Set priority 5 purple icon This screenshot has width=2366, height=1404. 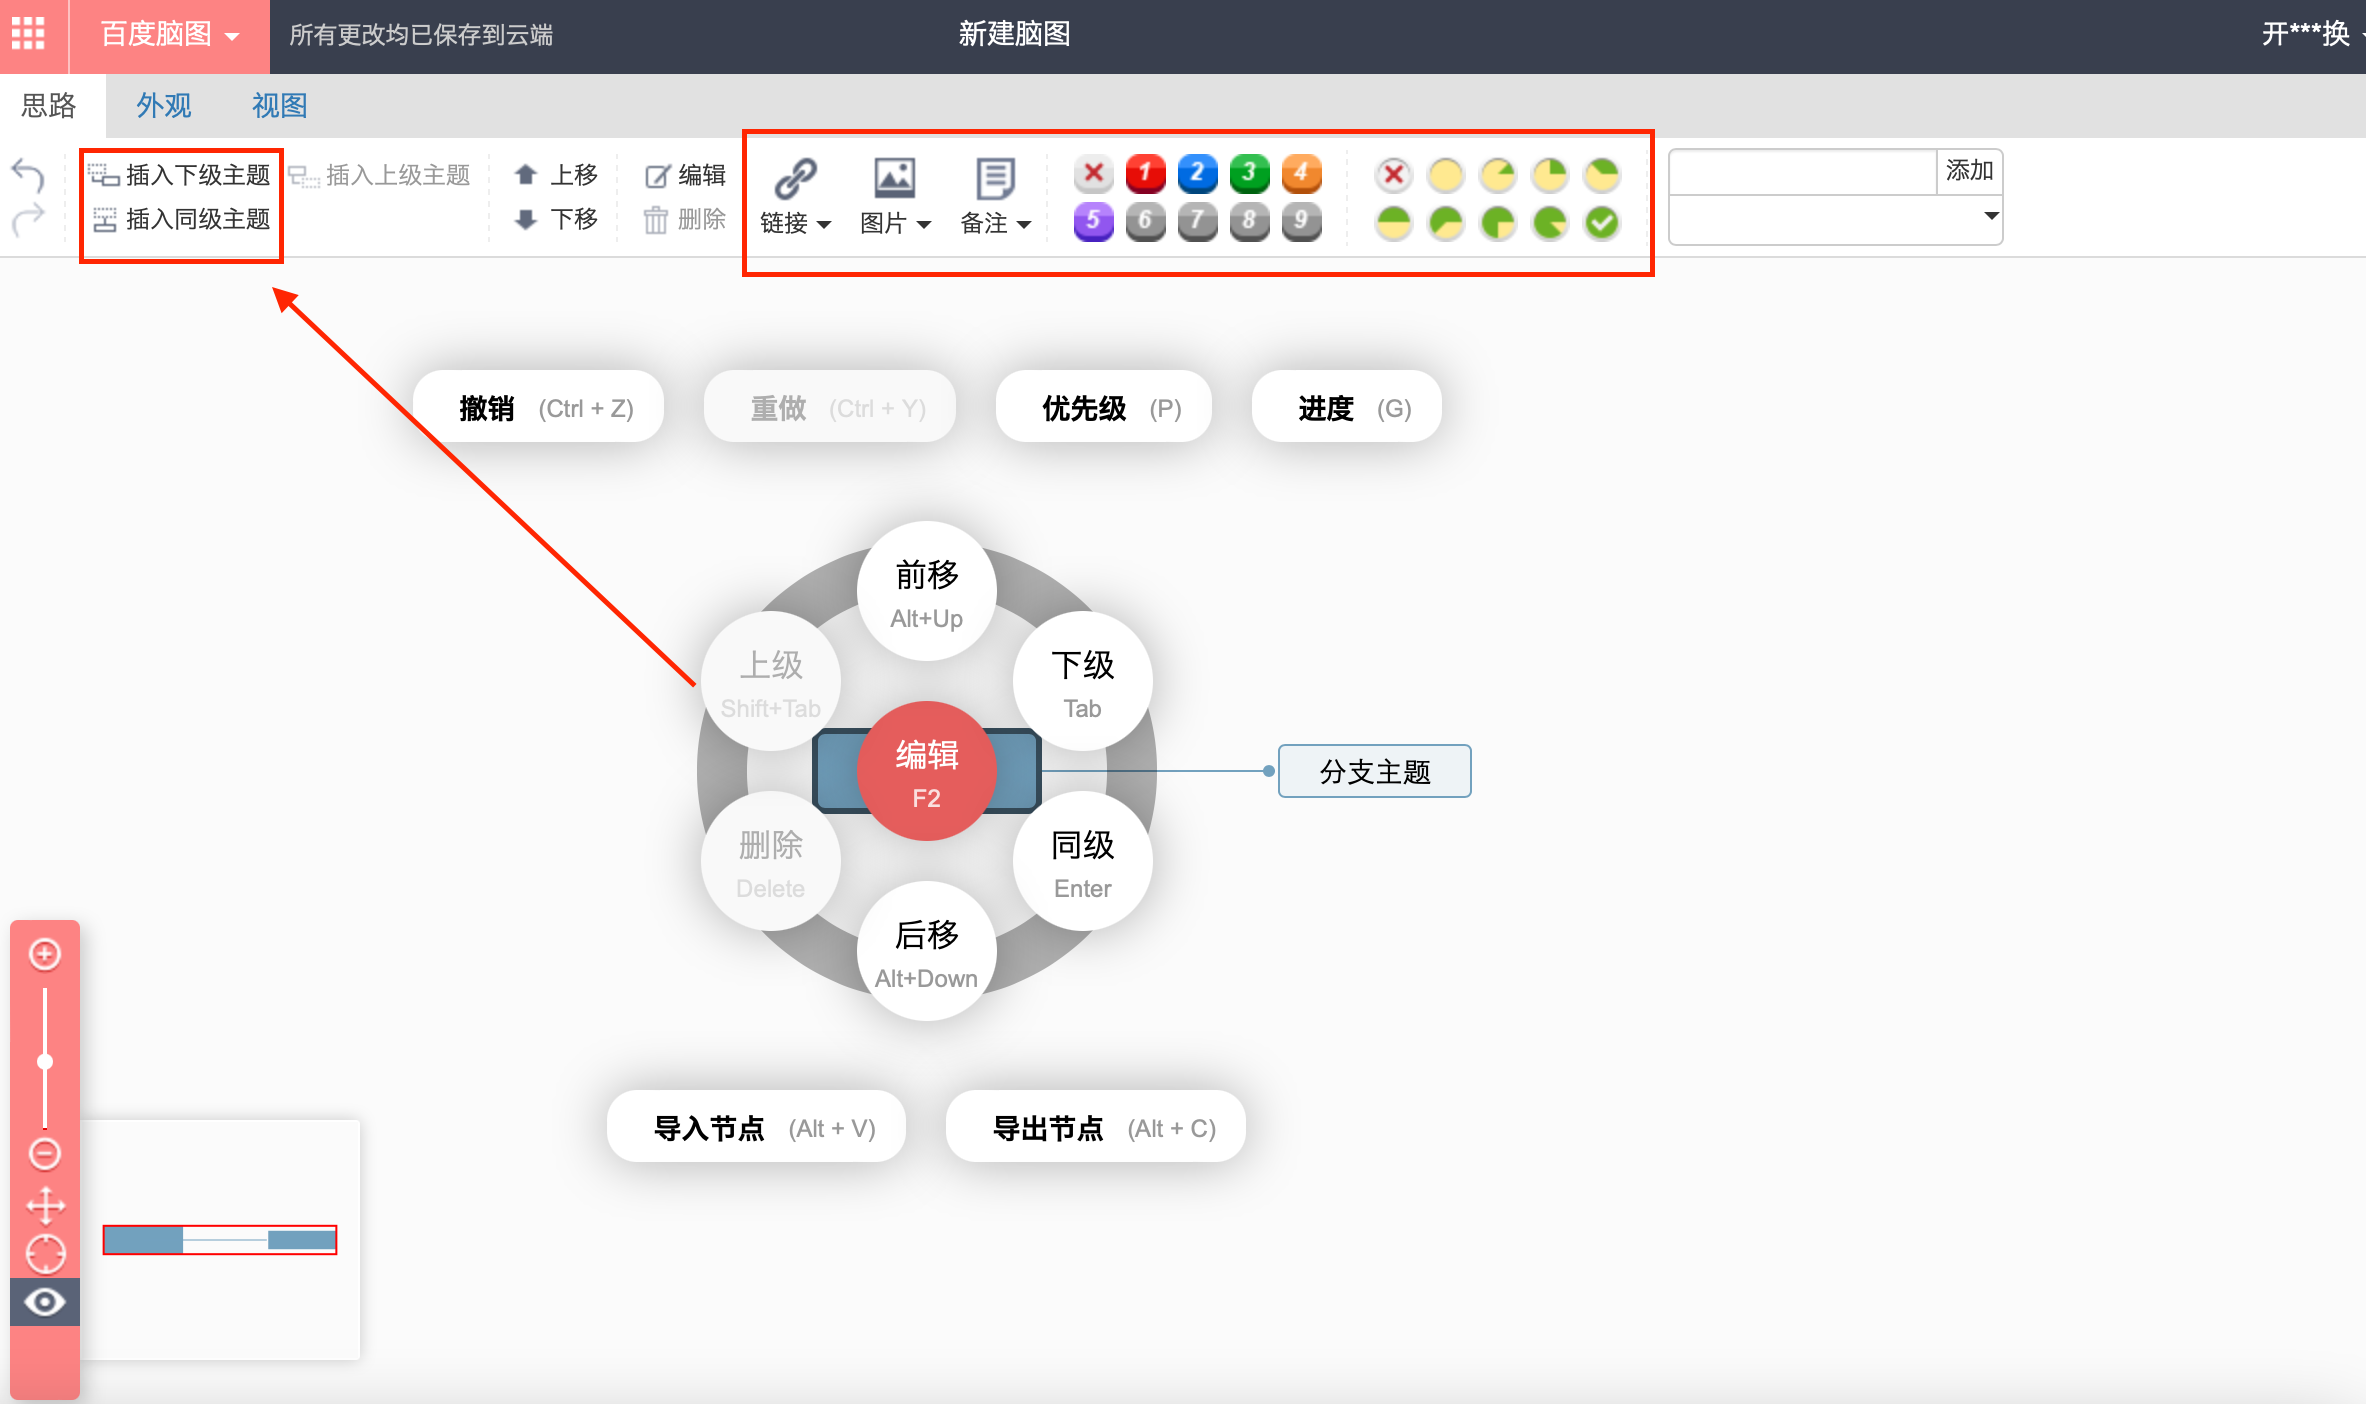(1094, 222)
